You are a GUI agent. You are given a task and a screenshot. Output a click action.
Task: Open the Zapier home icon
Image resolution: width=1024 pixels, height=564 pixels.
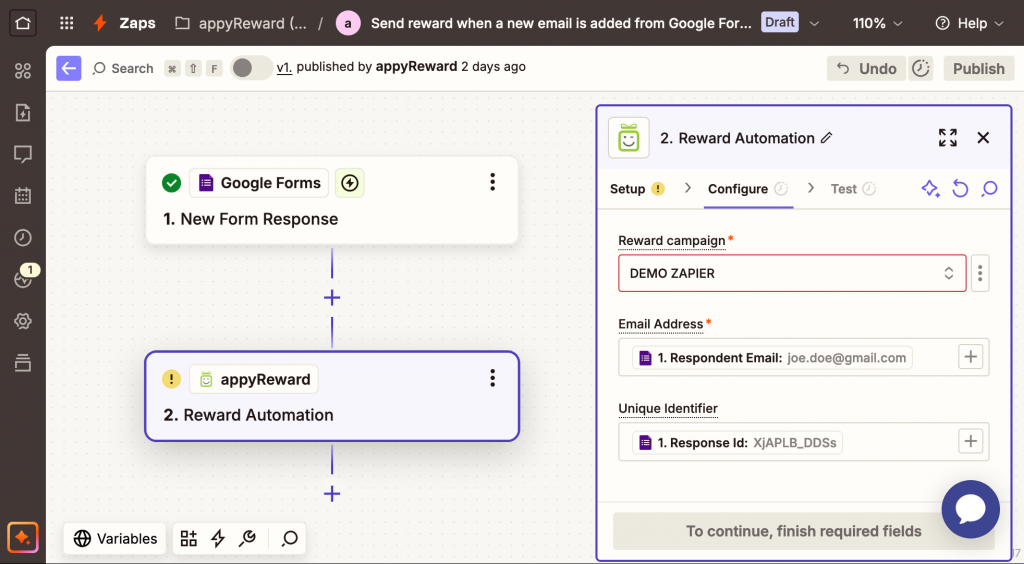[23, 23]
